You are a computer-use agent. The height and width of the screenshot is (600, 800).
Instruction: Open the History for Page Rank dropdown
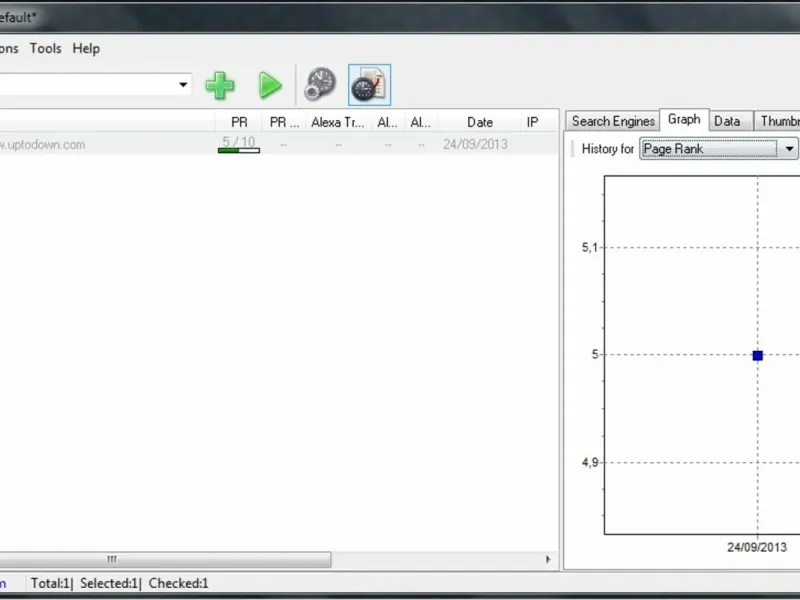(718, 149)
